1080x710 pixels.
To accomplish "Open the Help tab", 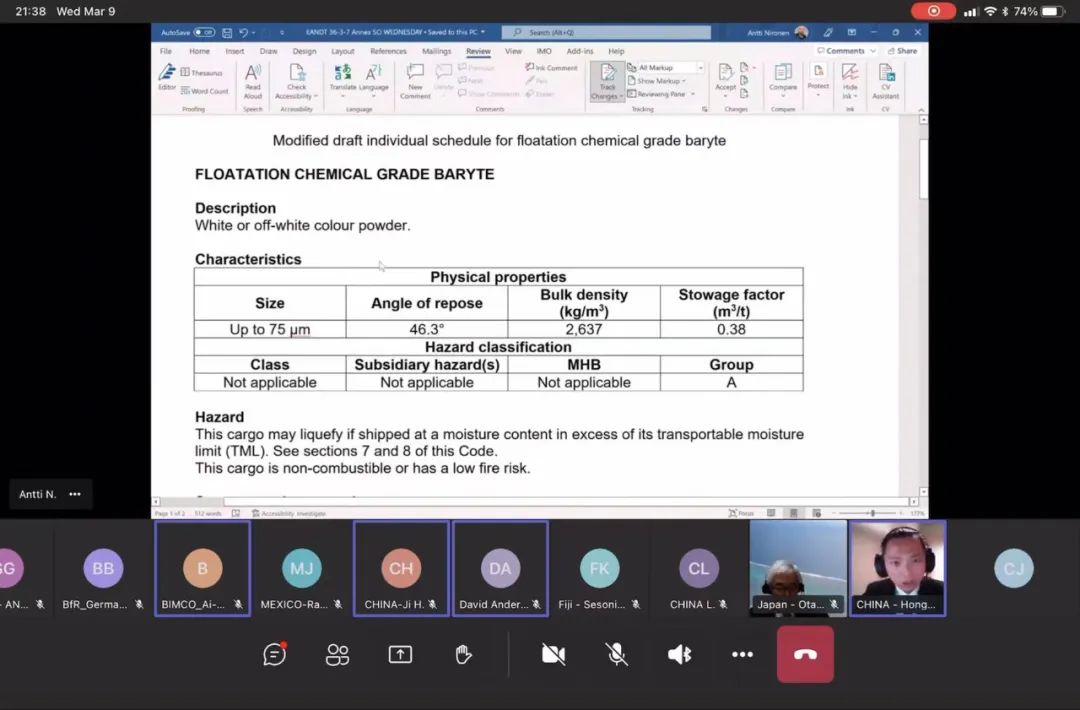I will [x=616, y=51].
